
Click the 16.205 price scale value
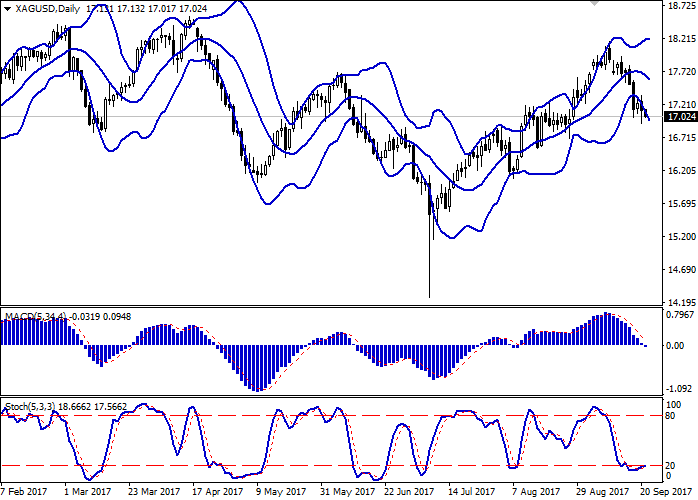click(x=682, y=171)
